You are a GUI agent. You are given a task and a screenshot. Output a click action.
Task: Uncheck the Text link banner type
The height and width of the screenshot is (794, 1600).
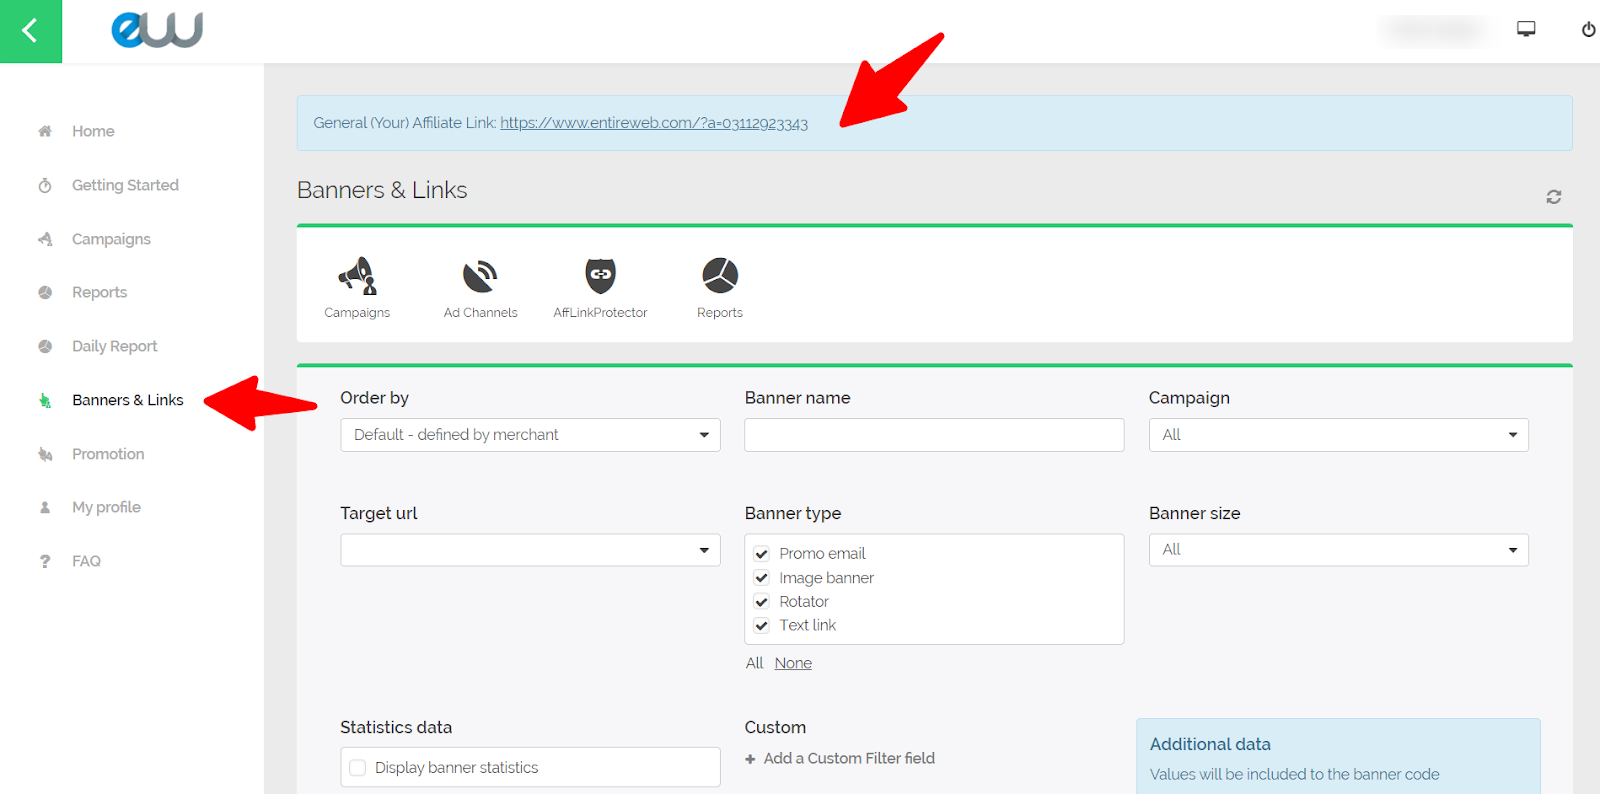762,626
